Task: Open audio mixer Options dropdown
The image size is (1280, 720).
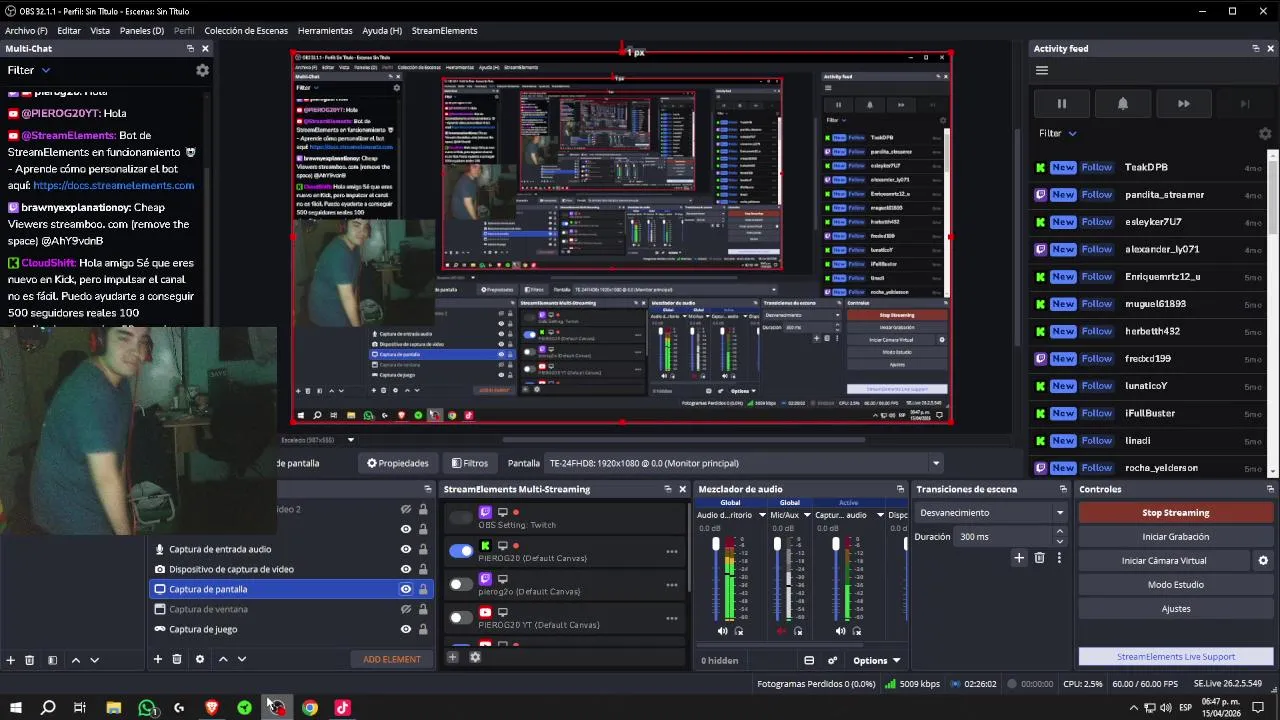Action: pyautogui.click(x=877, y=660)
